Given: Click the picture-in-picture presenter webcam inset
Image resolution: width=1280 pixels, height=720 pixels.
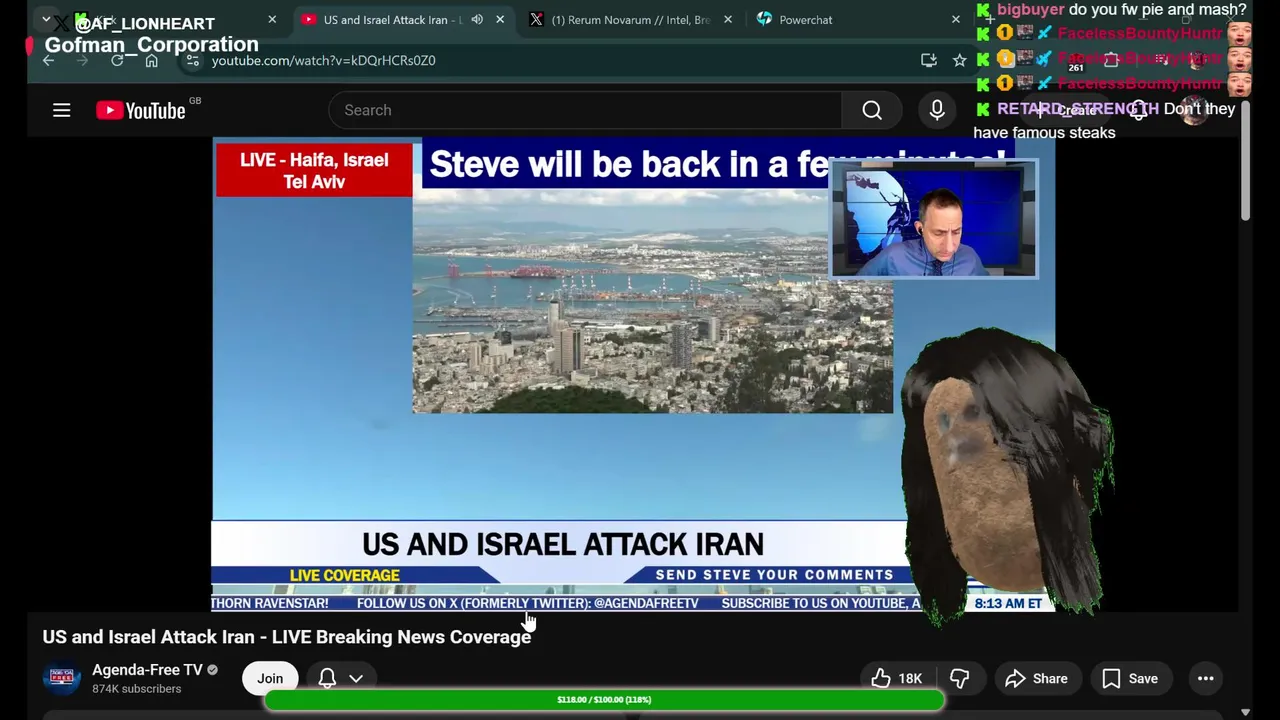Looking at the screenshot, I should click(933, 220).
